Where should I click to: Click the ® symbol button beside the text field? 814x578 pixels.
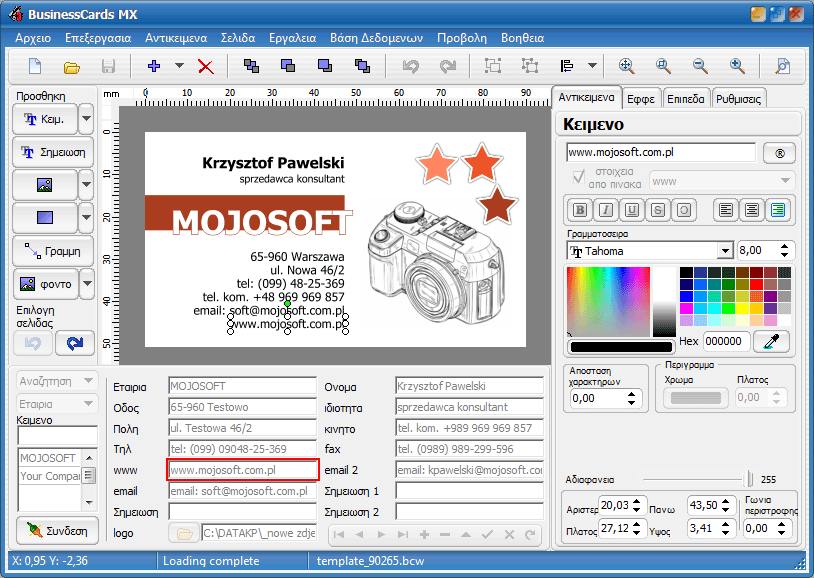tap(779, 153)
